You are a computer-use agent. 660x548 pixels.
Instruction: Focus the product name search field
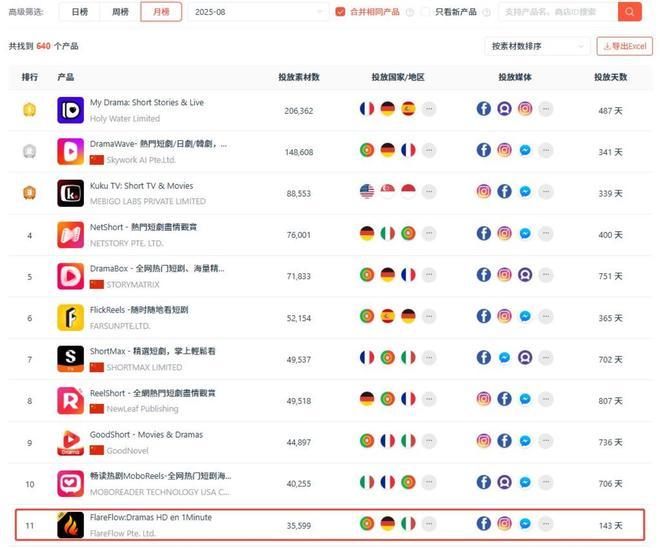[x=558, y=12]
